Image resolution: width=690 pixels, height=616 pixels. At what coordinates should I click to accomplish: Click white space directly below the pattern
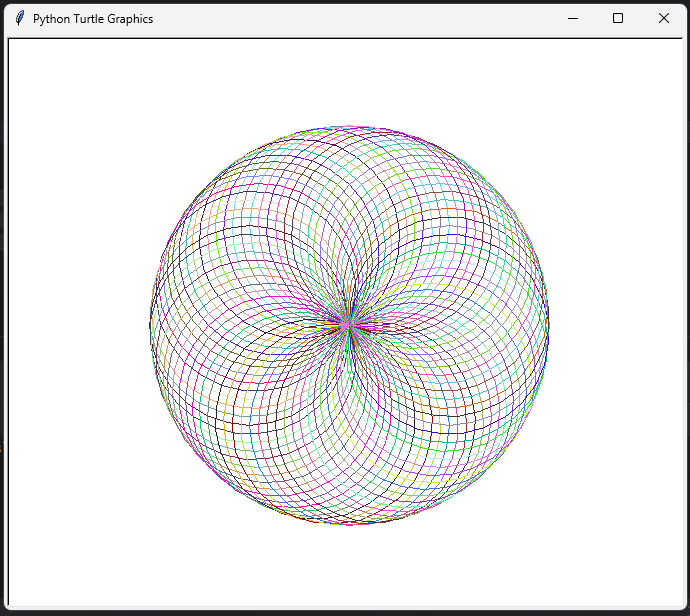pos(348,566)
